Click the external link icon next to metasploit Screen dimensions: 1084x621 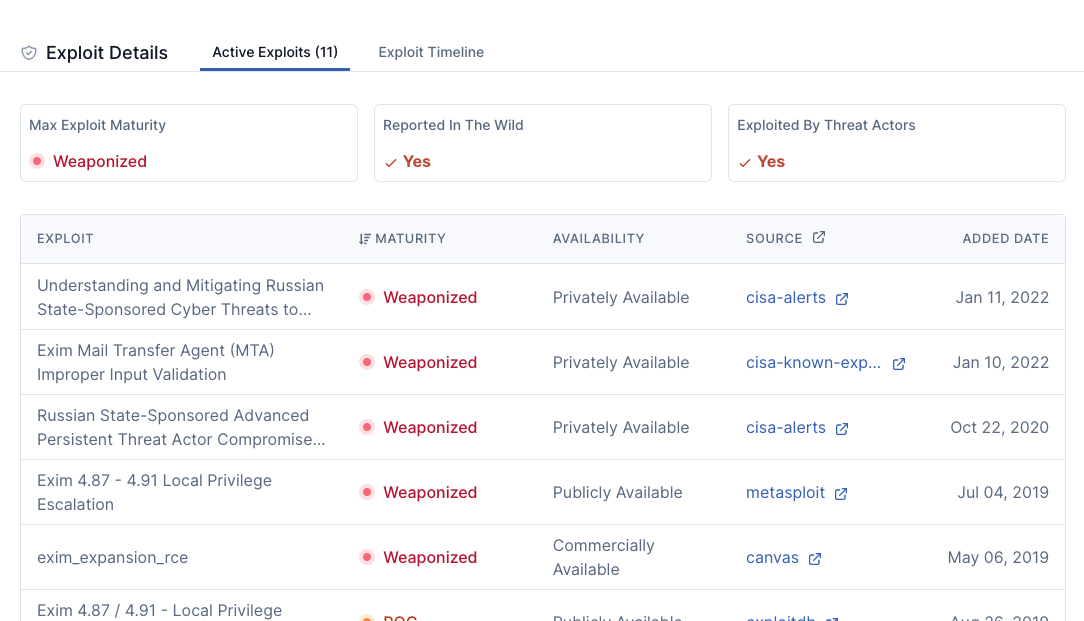pyautogui.click(x=841, y=494)
